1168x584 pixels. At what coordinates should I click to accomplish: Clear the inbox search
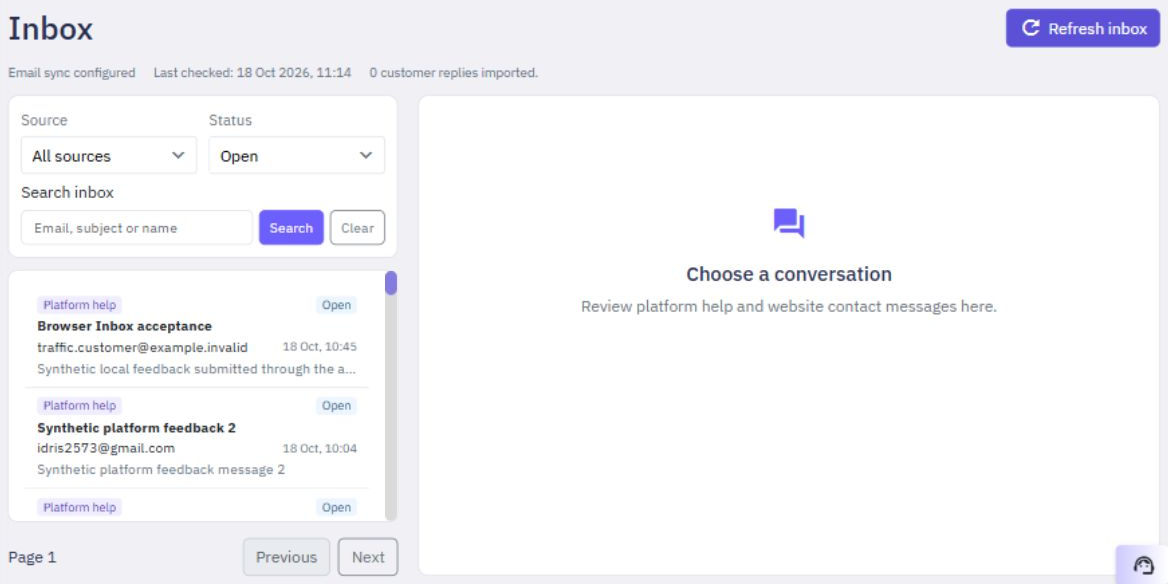pyautogui.click(x=358, y=228)
